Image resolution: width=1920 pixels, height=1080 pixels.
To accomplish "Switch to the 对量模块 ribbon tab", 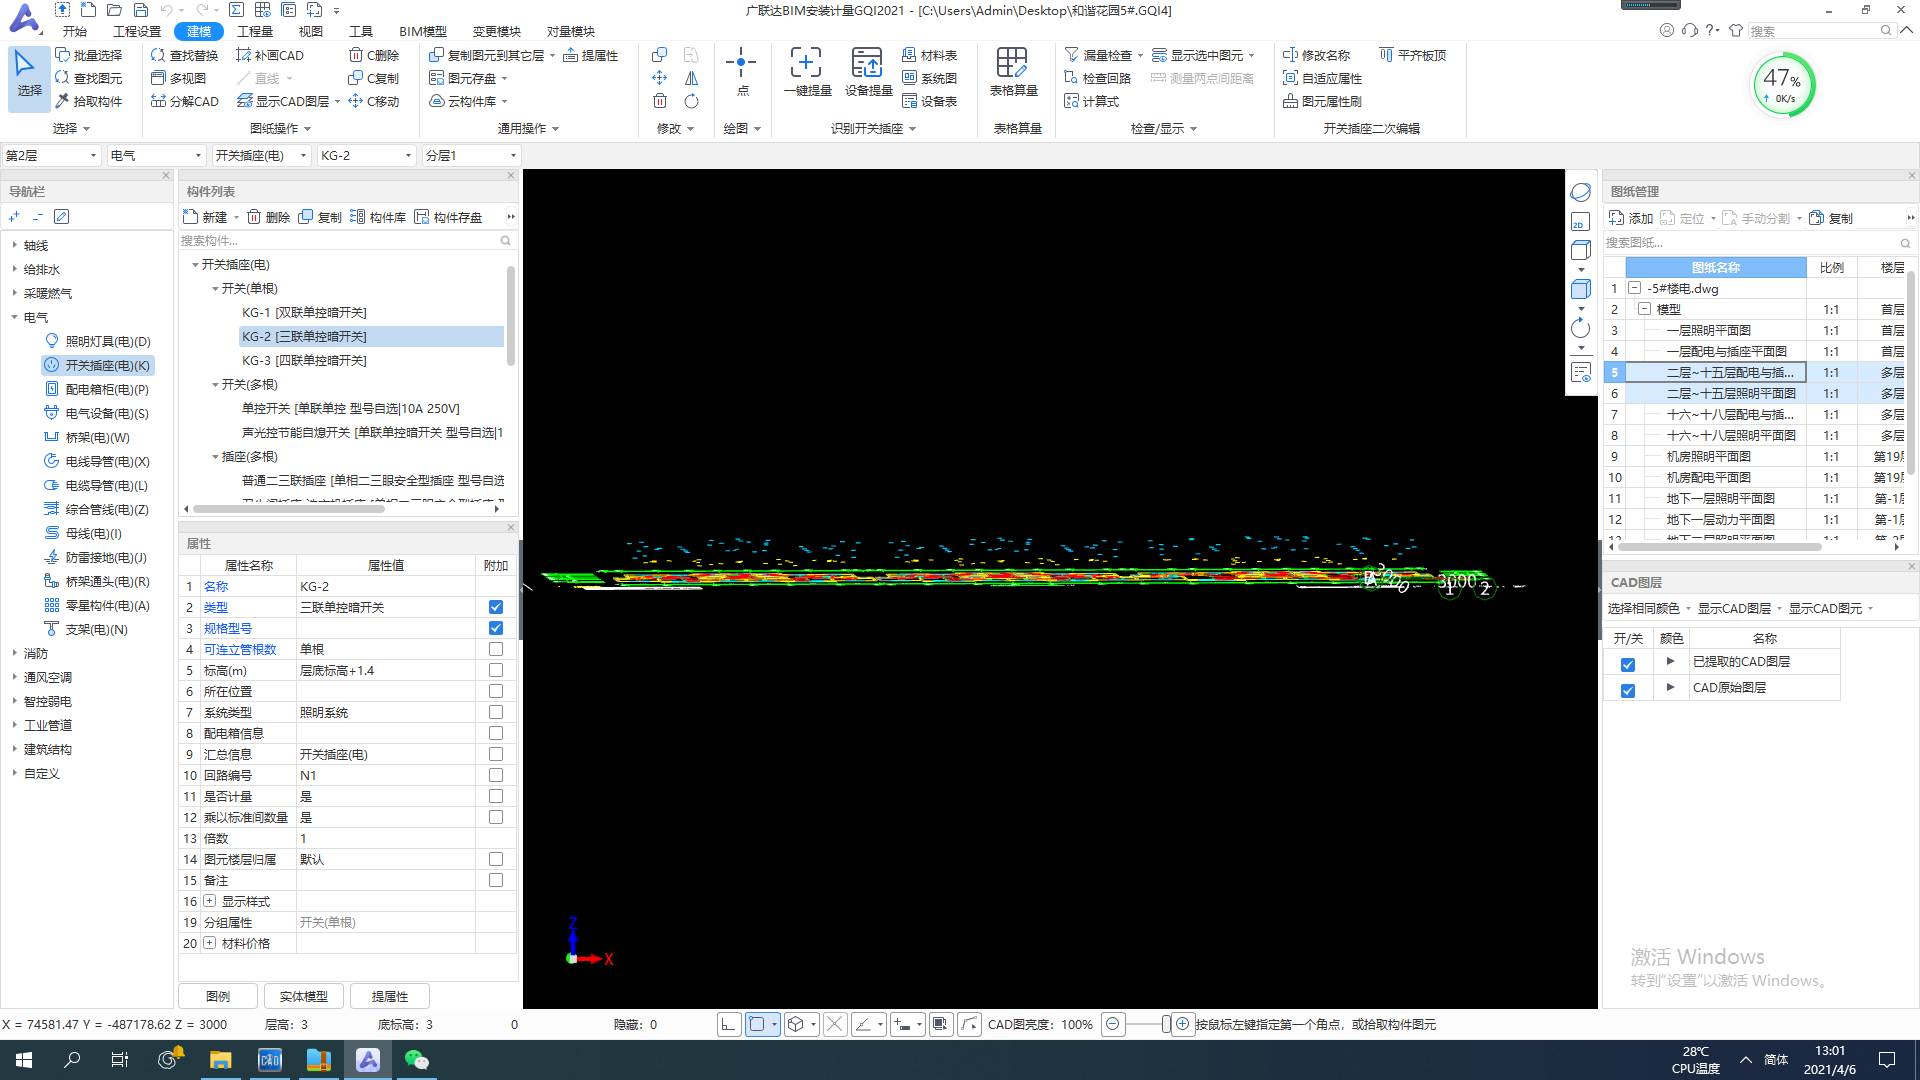I will 571,31.
